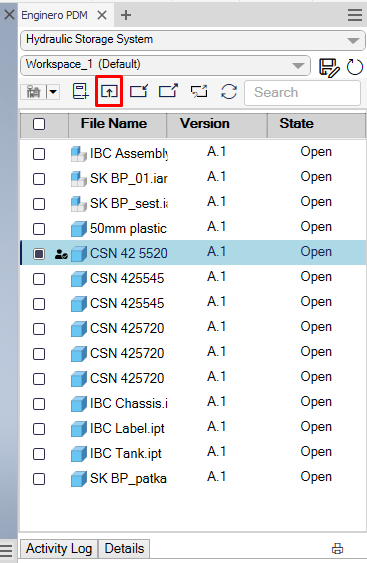Check the IBC Chassis row checkbox
The image size is (367, 563).
39,404
